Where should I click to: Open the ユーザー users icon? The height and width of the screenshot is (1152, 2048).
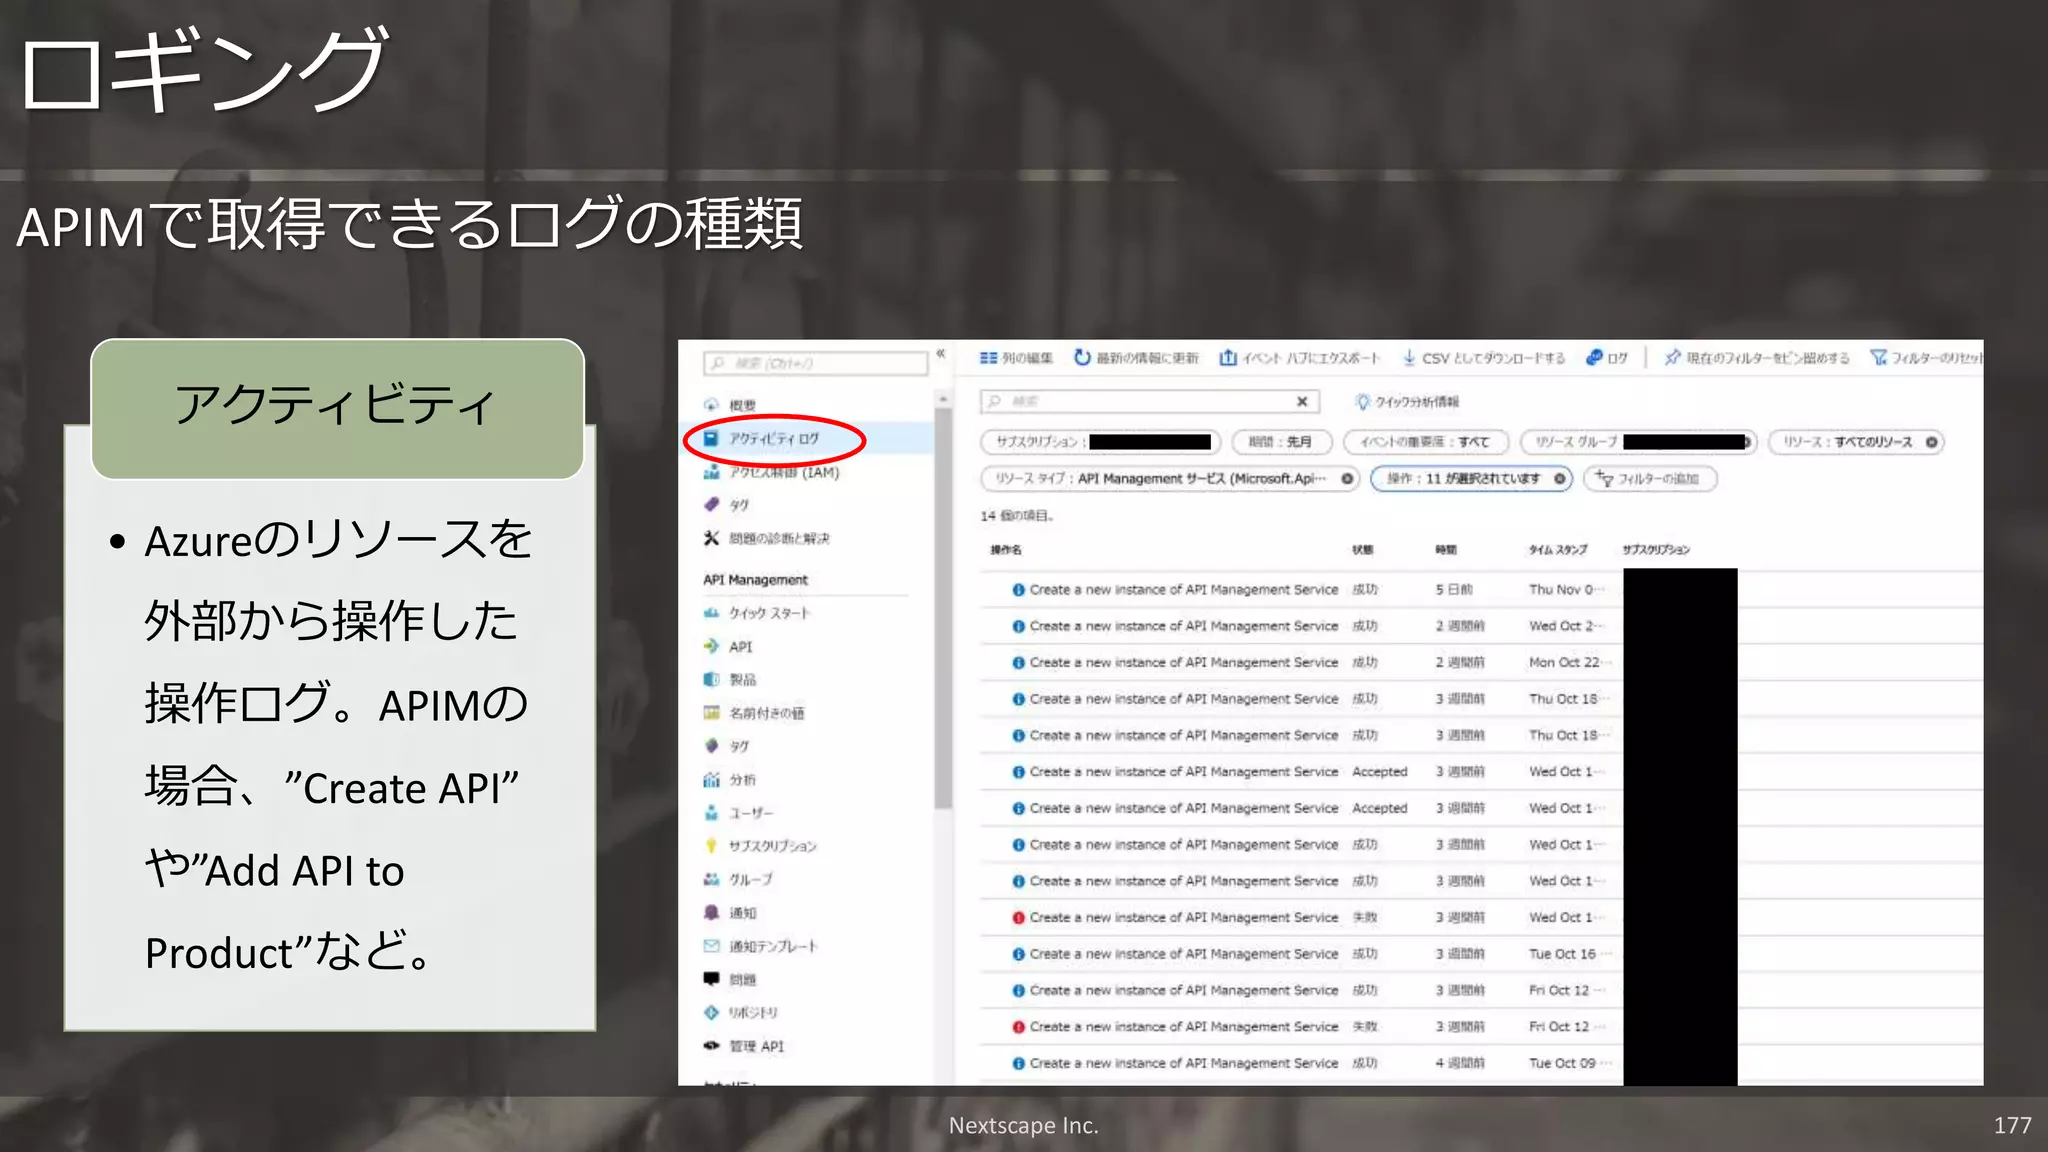[711, 813]
